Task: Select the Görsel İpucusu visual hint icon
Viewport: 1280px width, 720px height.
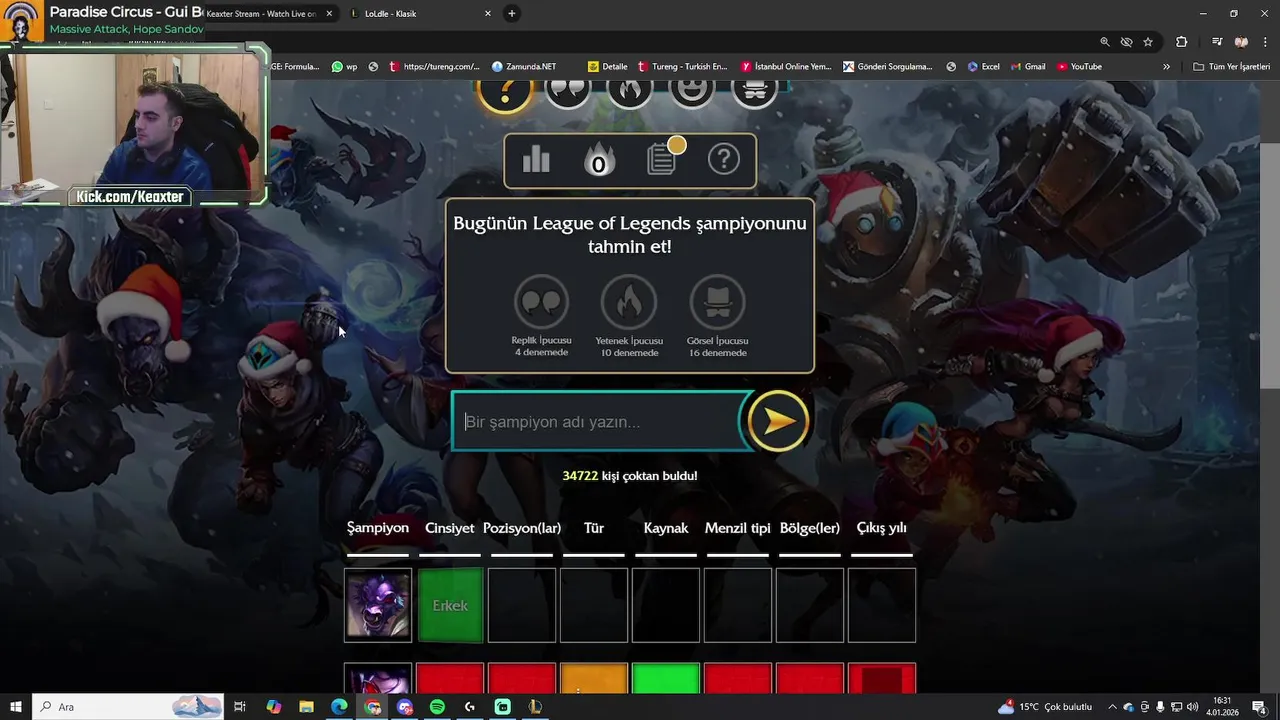Action: tap(717, 302)
